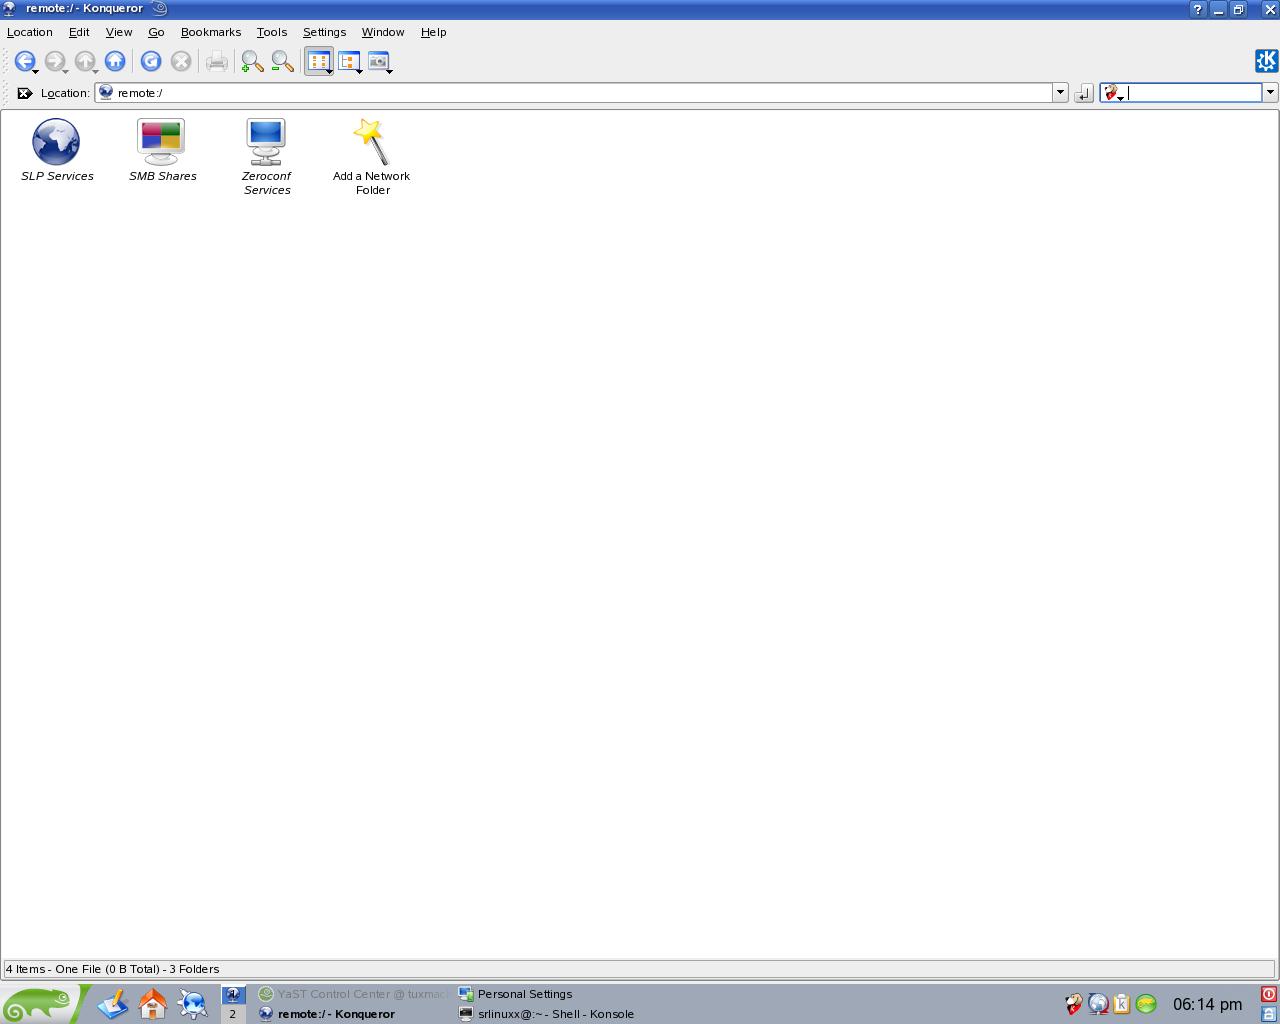Clear the Location bar with the black arrow
This screenshot has height=1024, width=1280.
25,93
